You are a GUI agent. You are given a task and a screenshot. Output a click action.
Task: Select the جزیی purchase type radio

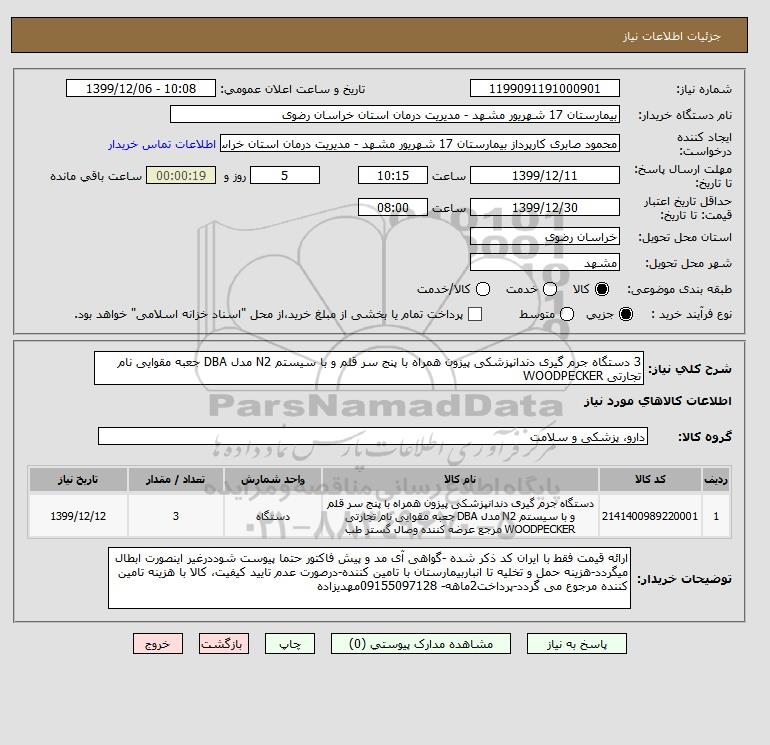[626, 314]
